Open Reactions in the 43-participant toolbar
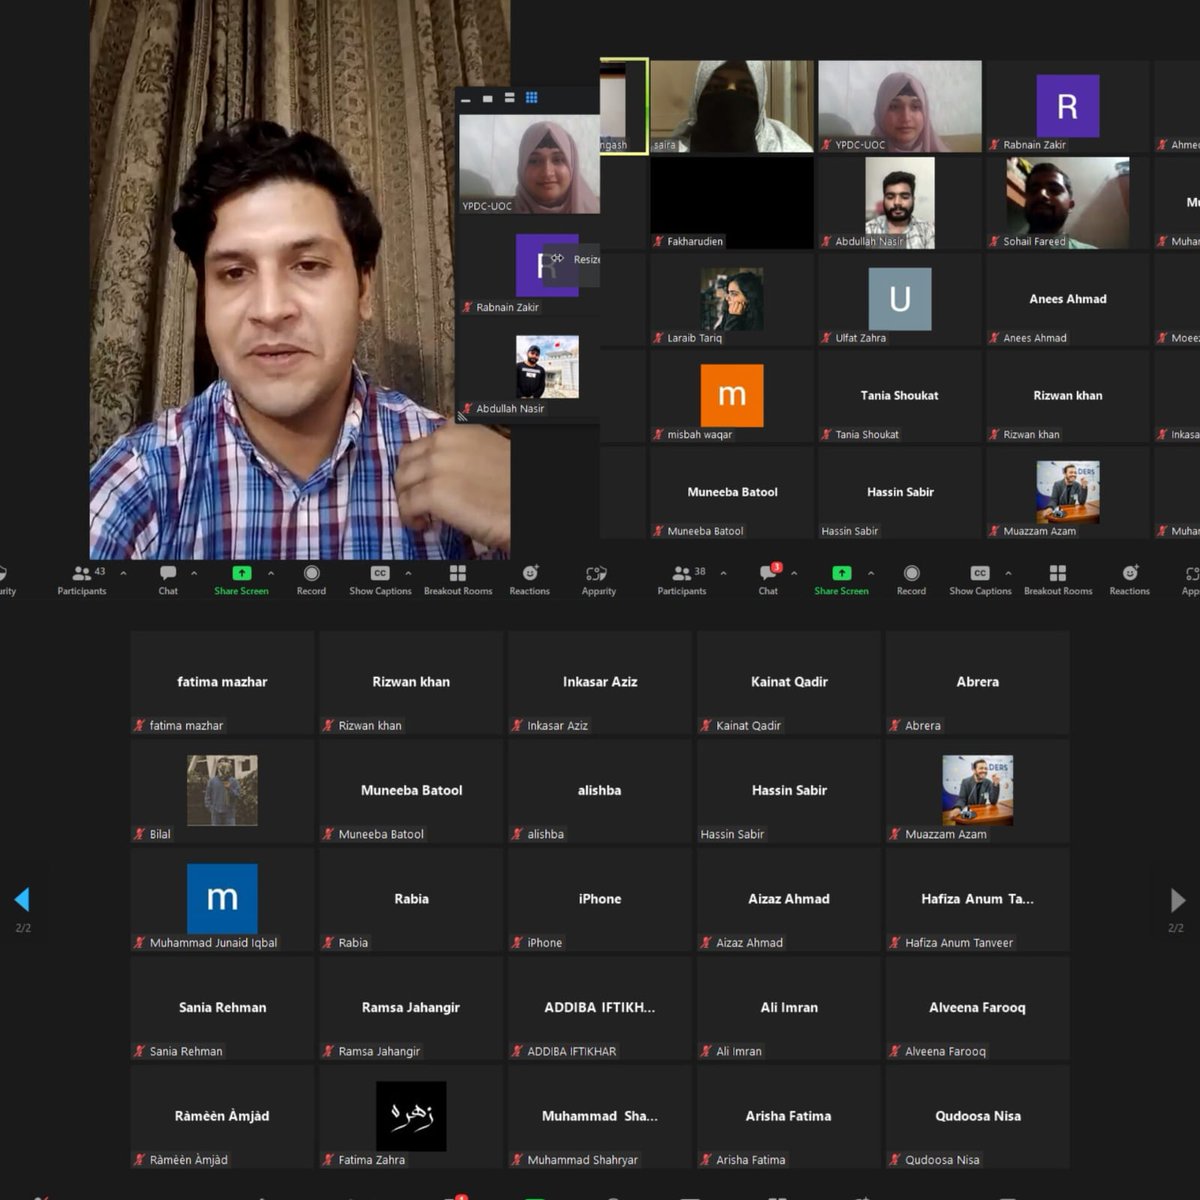The image size is (1200, 1200). 530,580
